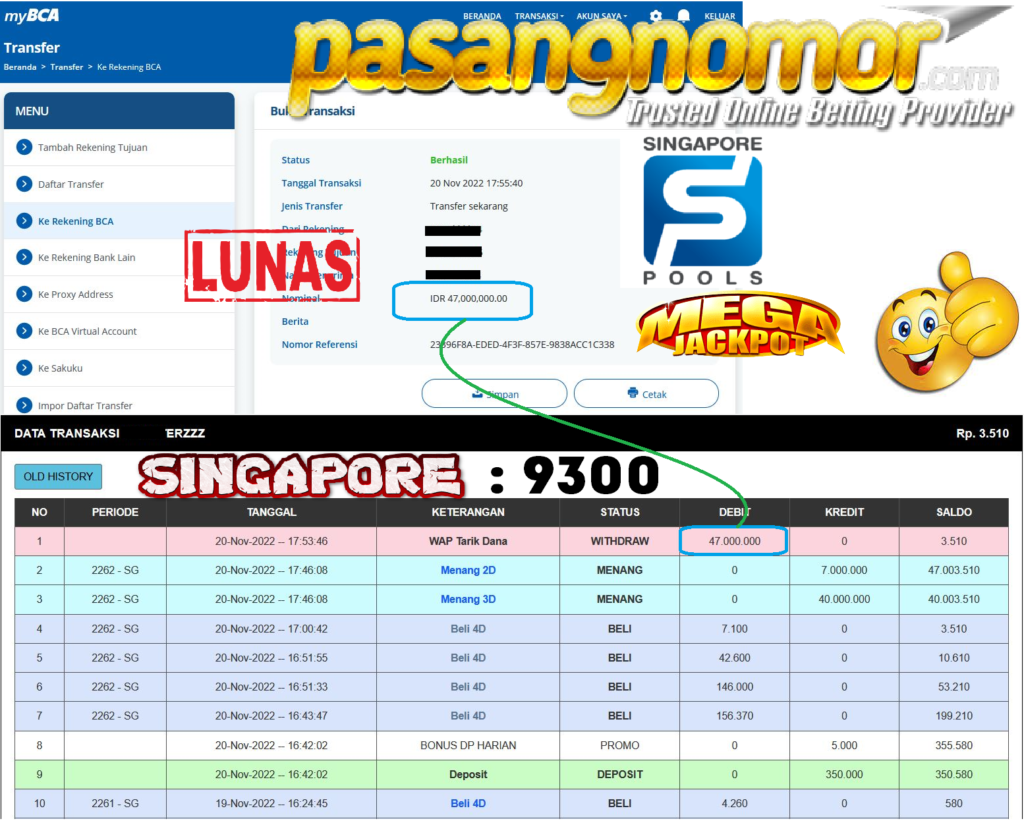Click arrow icon beside Impor Daftar Transfer
This screenshot has height=821, width=1024.
pos(24,405)
